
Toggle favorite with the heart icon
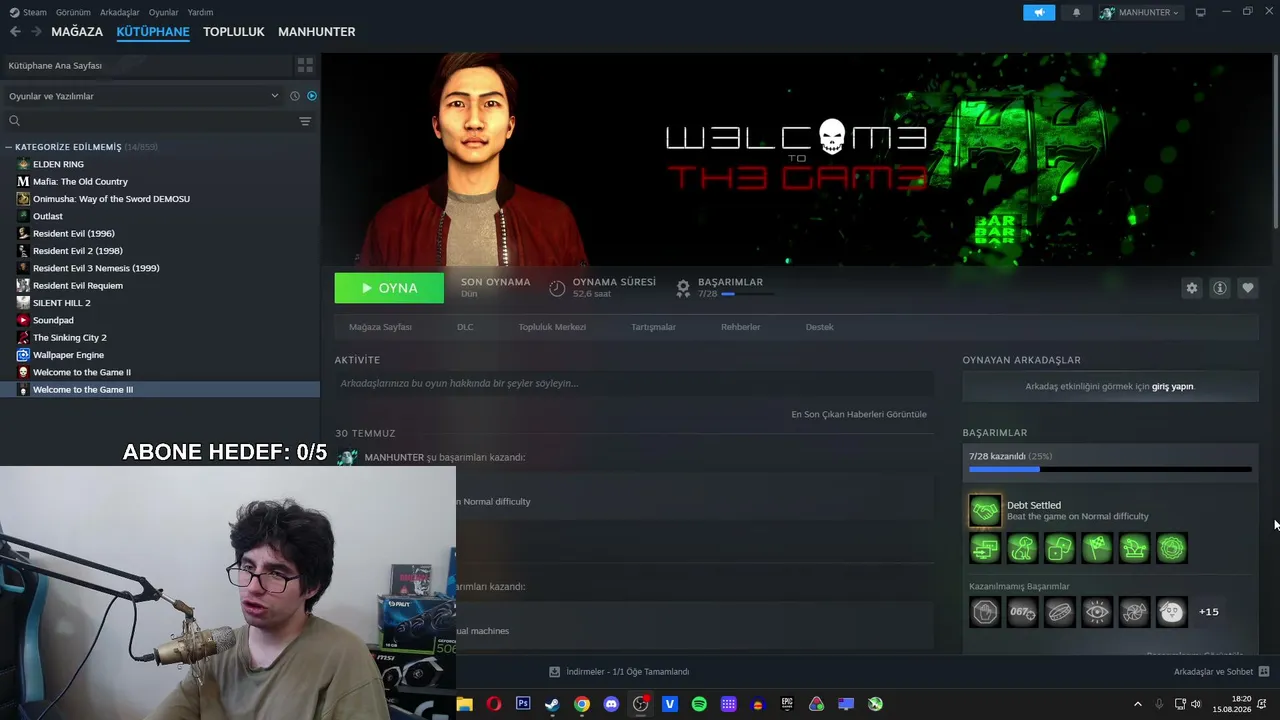(x=1247, y=288)
